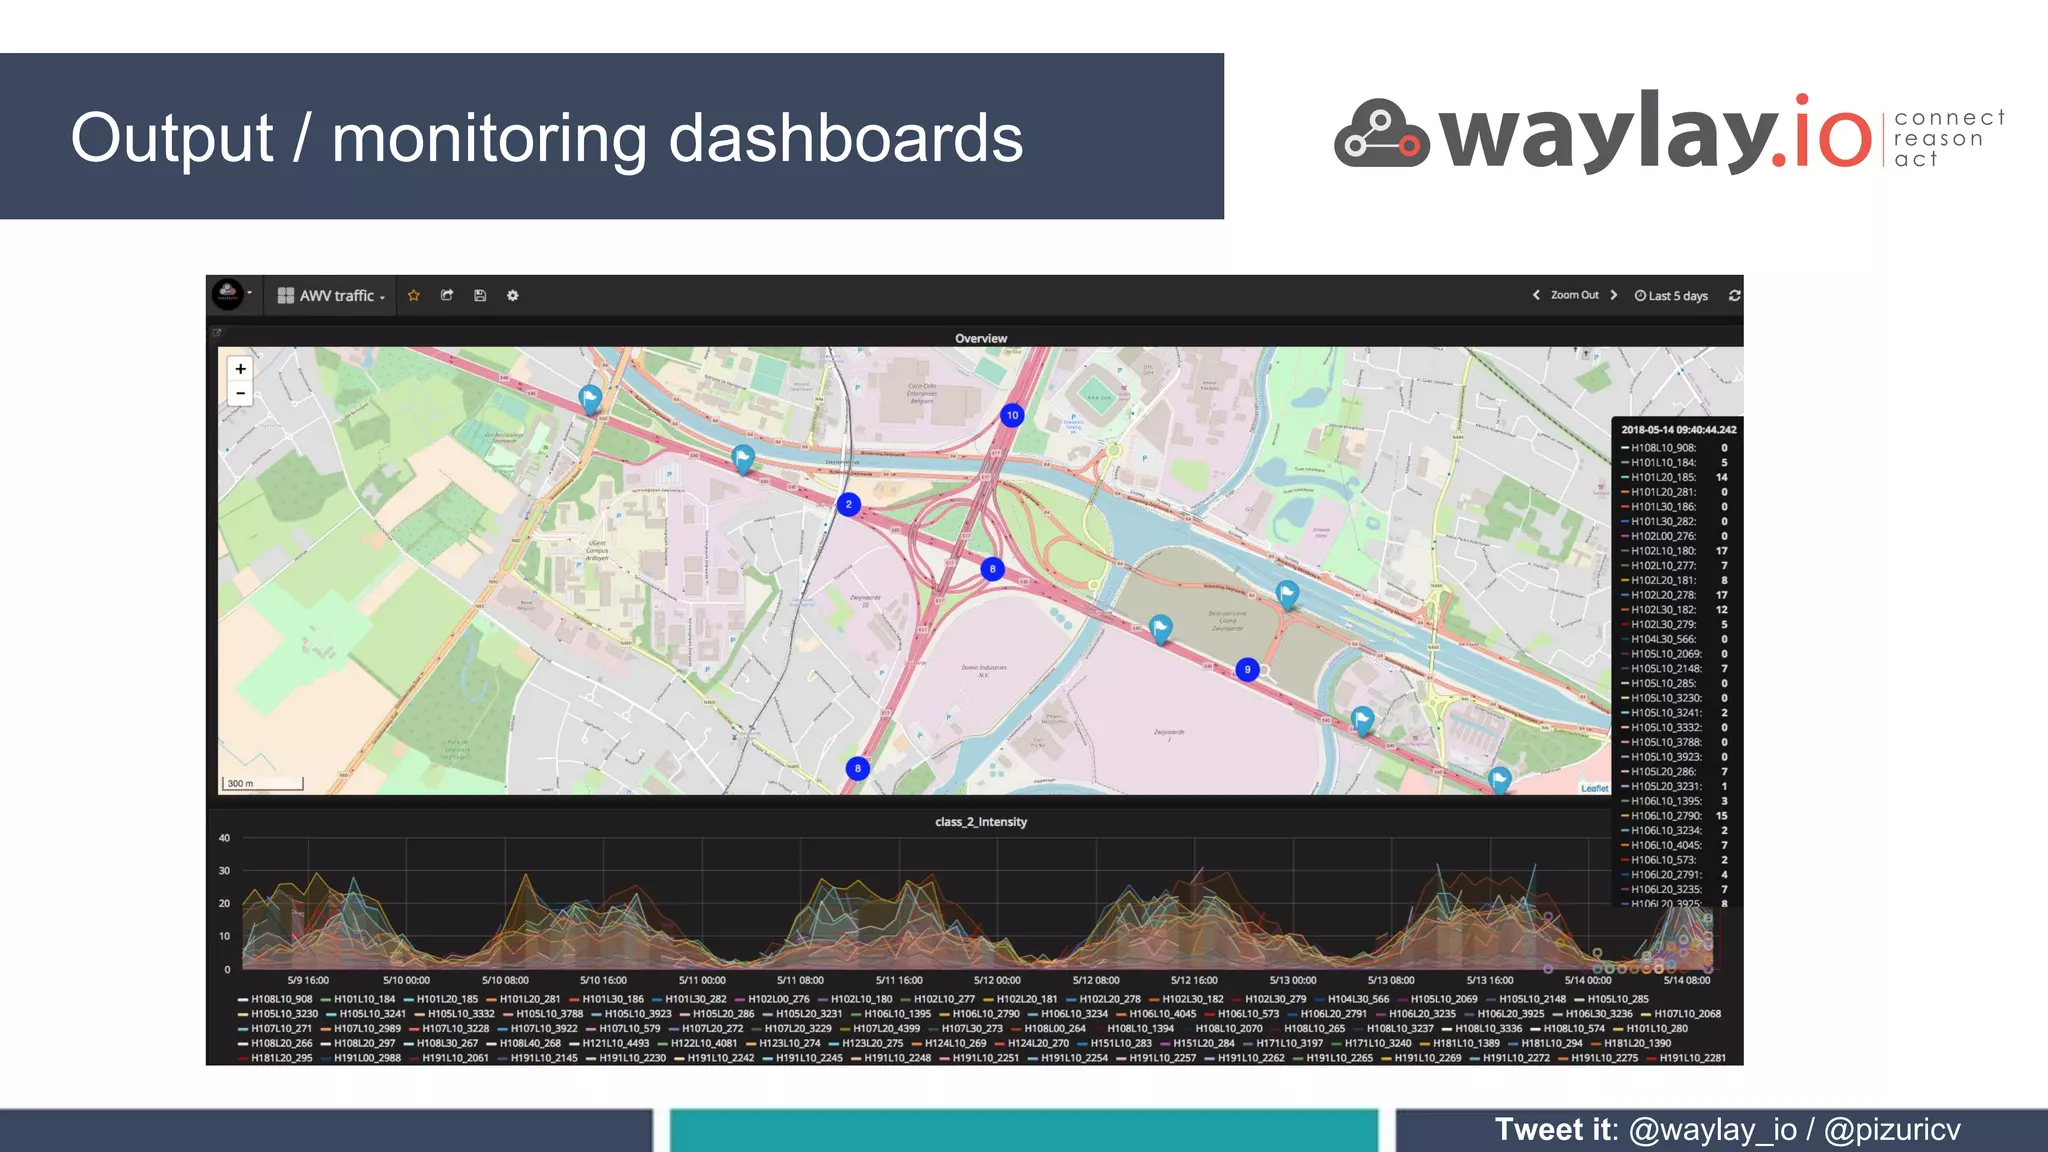Click the share dashboard icon
Image resolution: width=2048 pixels, height=1152 pixels.
pyautogui.click(x=447, y=295)
